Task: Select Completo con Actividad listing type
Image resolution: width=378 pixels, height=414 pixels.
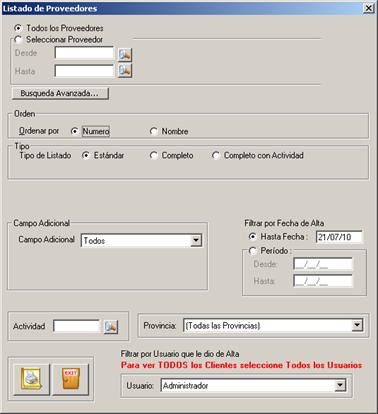Action: pos(216,155)
